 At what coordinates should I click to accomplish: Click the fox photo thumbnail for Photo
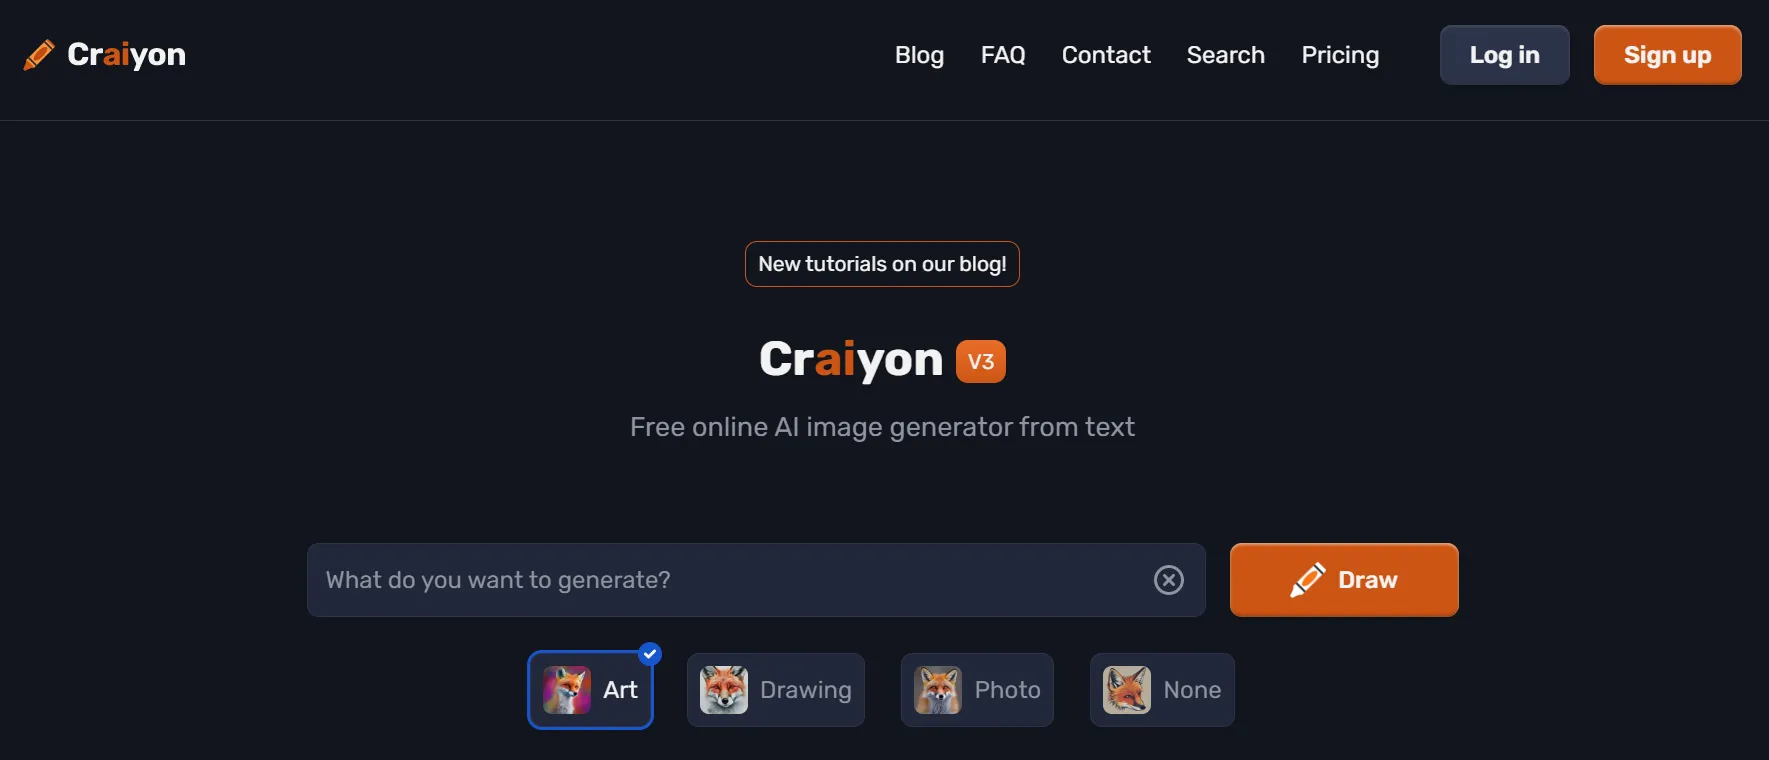coord(938,690)
